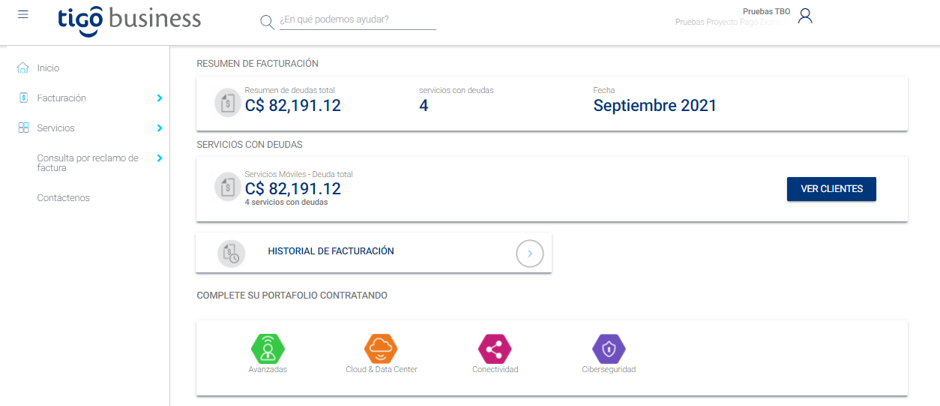This screenshot has width=940, height=406.
Task: Open the Ciberseguridad purple shield icon
Action: click(x=608, y=348)
